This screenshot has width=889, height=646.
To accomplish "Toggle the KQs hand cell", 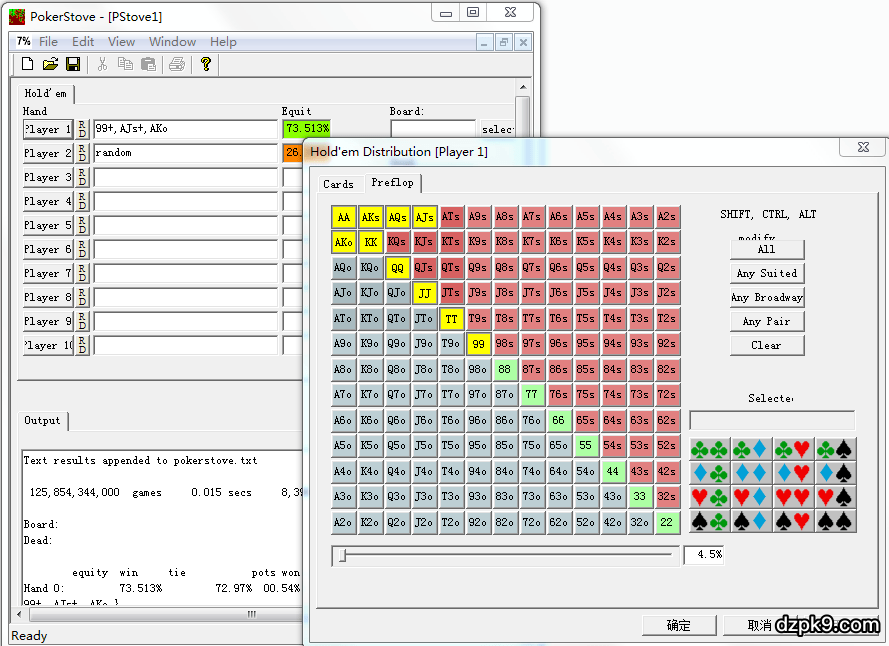I will [397, 242].
